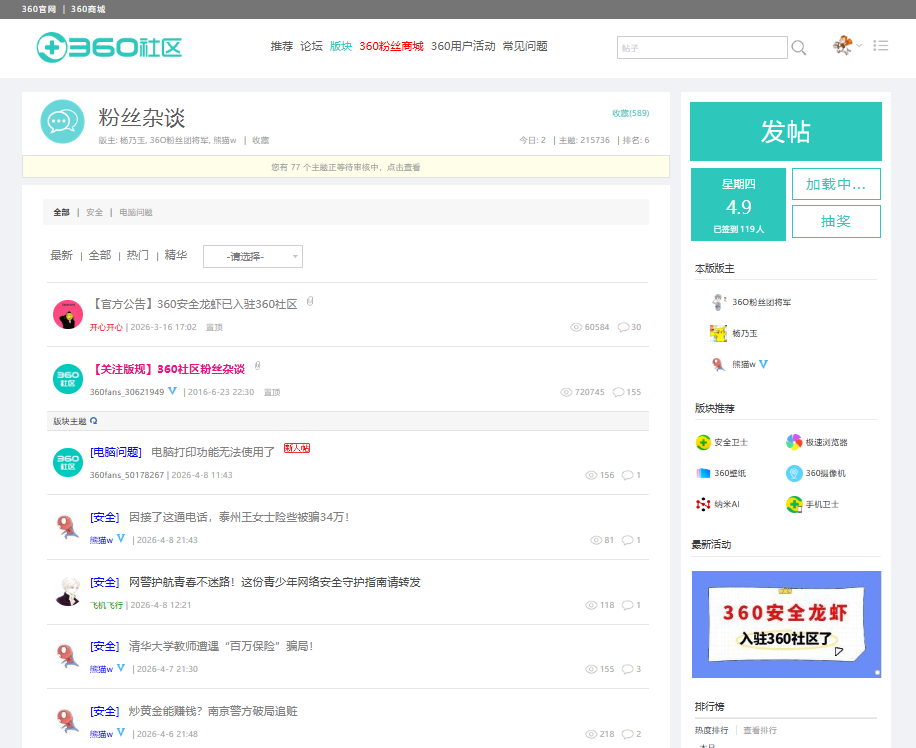Open the 常见问题 nav item
This screenshot has height=748, width=916.
(525, 46)
